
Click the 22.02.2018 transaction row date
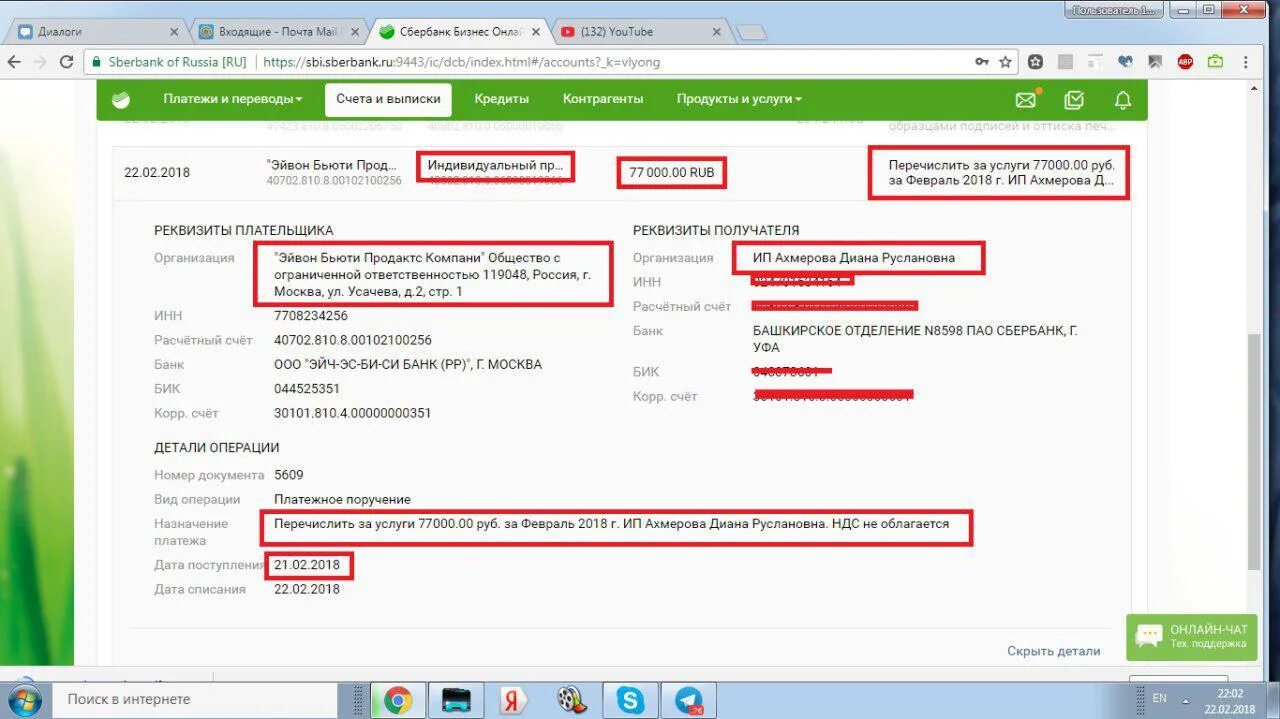157,172
